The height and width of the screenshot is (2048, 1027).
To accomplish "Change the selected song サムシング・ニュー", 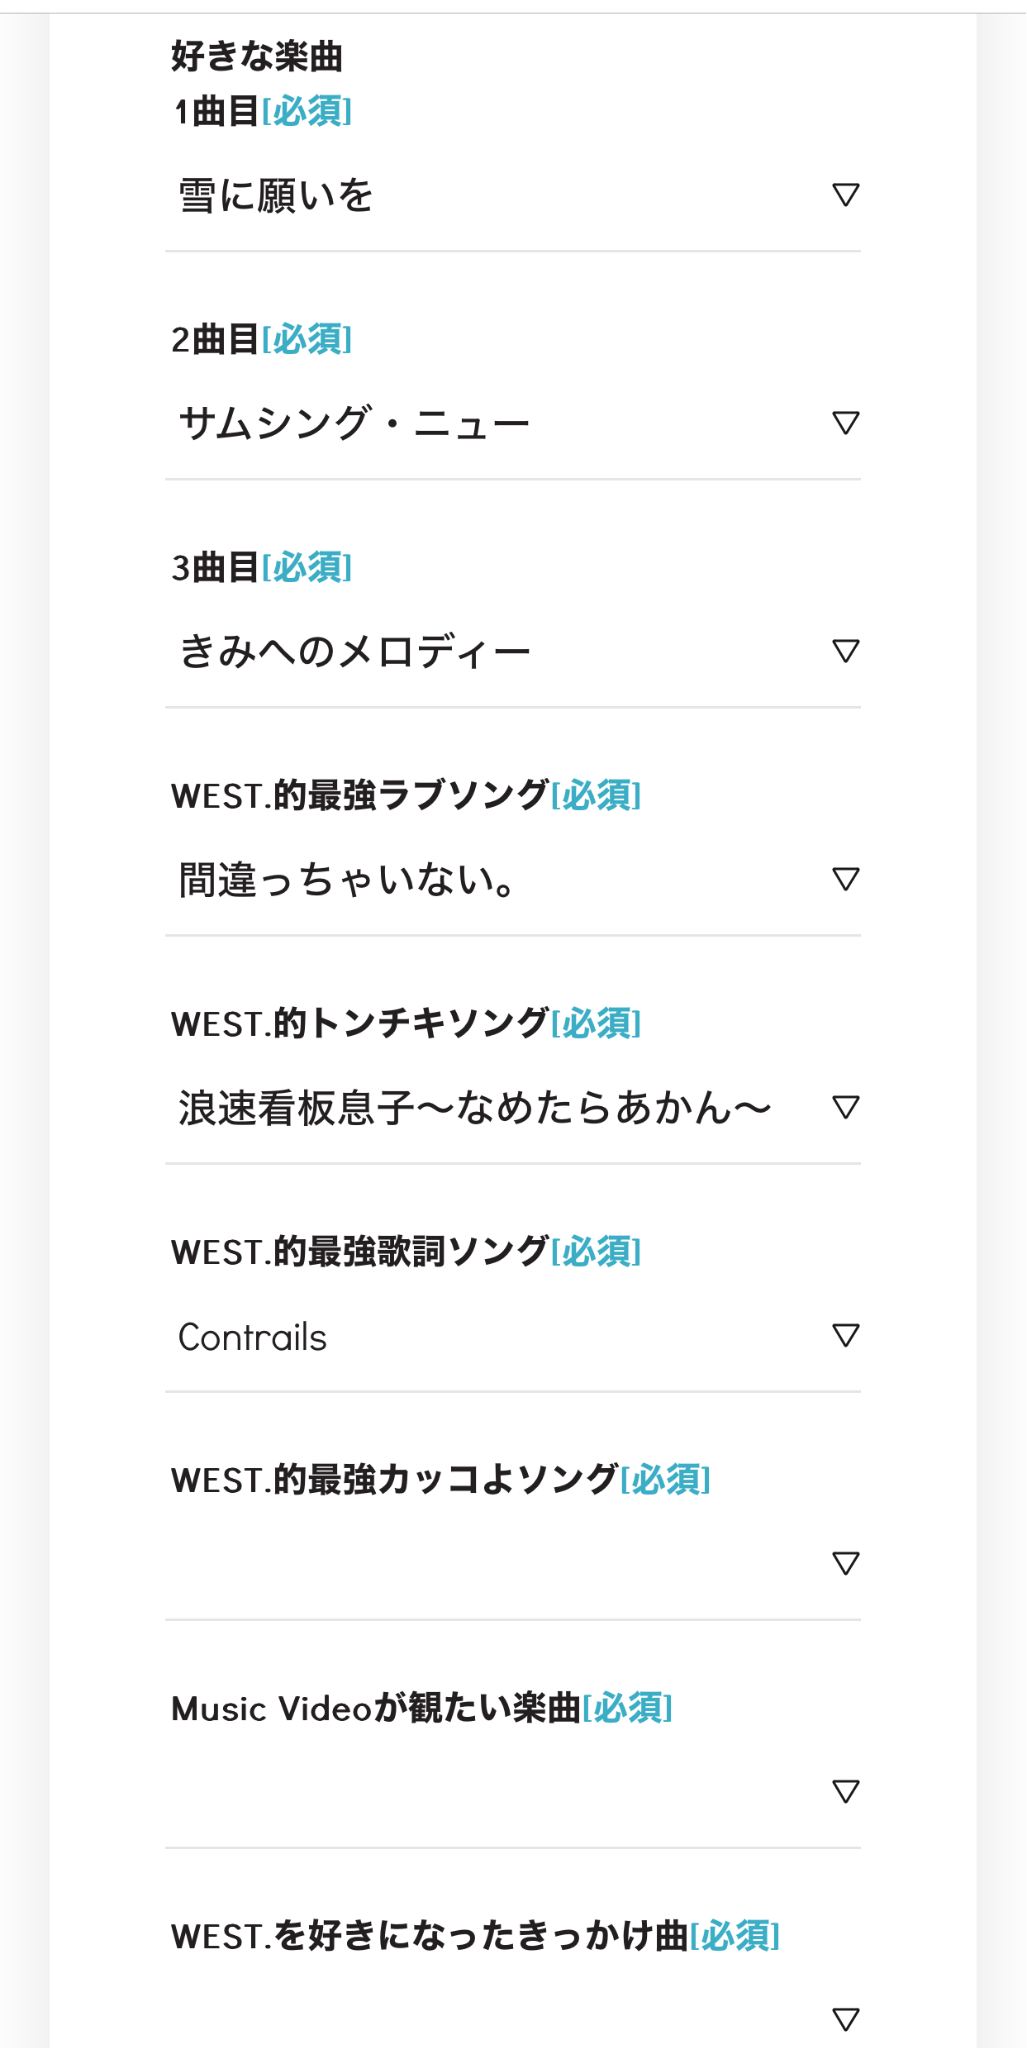I will [500, 424].
